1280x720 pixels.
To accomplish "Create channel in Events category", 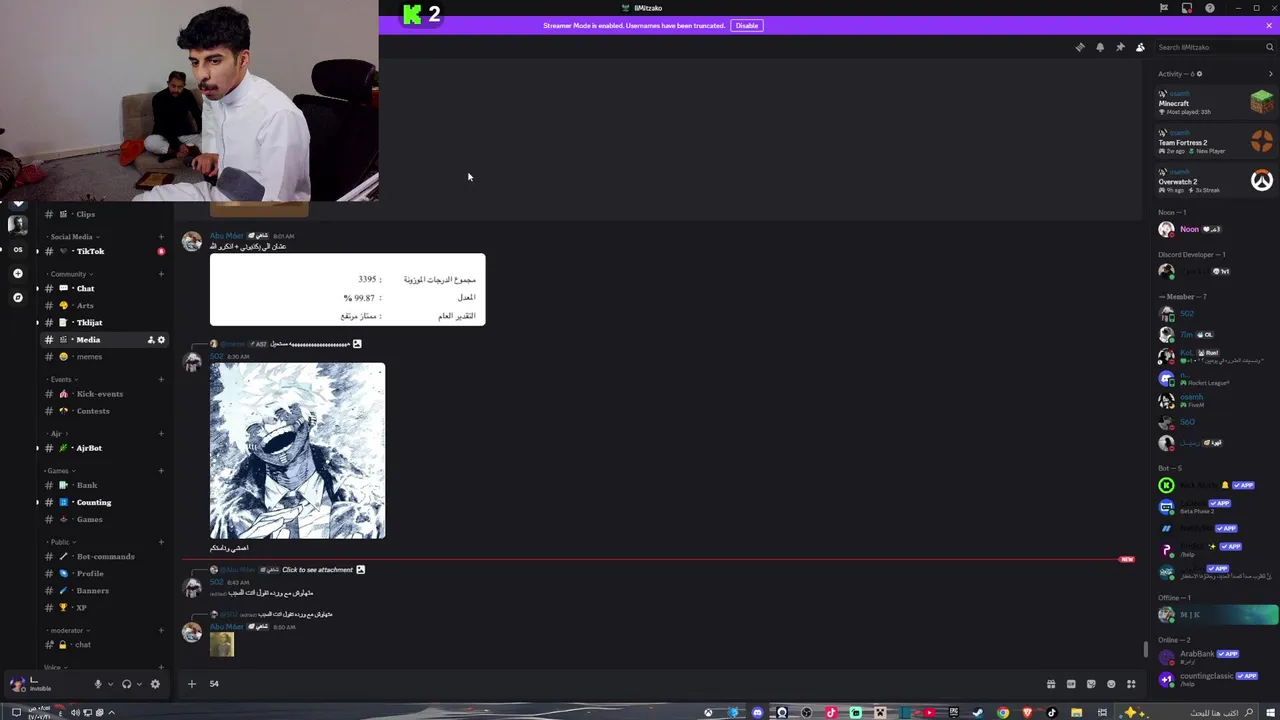I will point(161,379).
